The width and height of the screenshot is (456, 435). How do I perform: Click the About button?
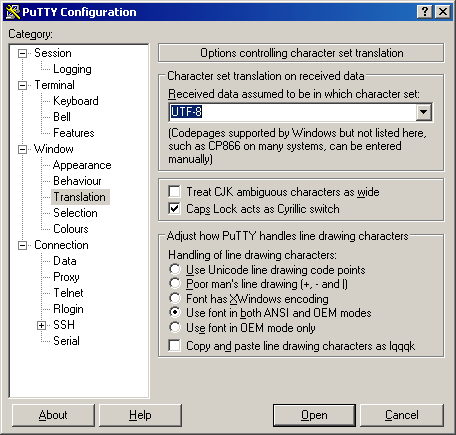(53, 415)
